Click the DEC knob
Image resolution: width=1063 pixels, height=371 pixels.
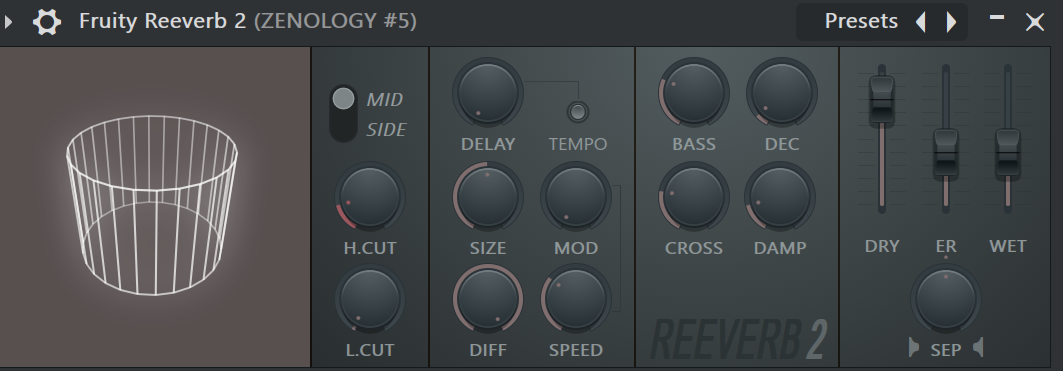(x=781, y=93)
